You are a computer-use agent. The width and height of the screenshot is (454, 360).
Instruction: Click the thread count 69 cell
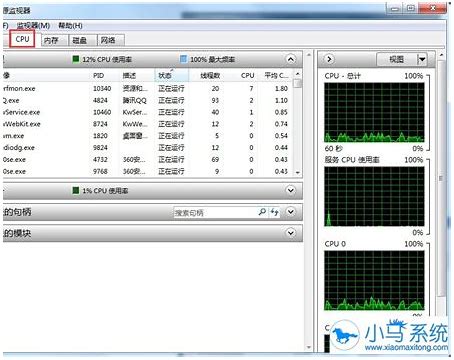(x=215, y=160)
